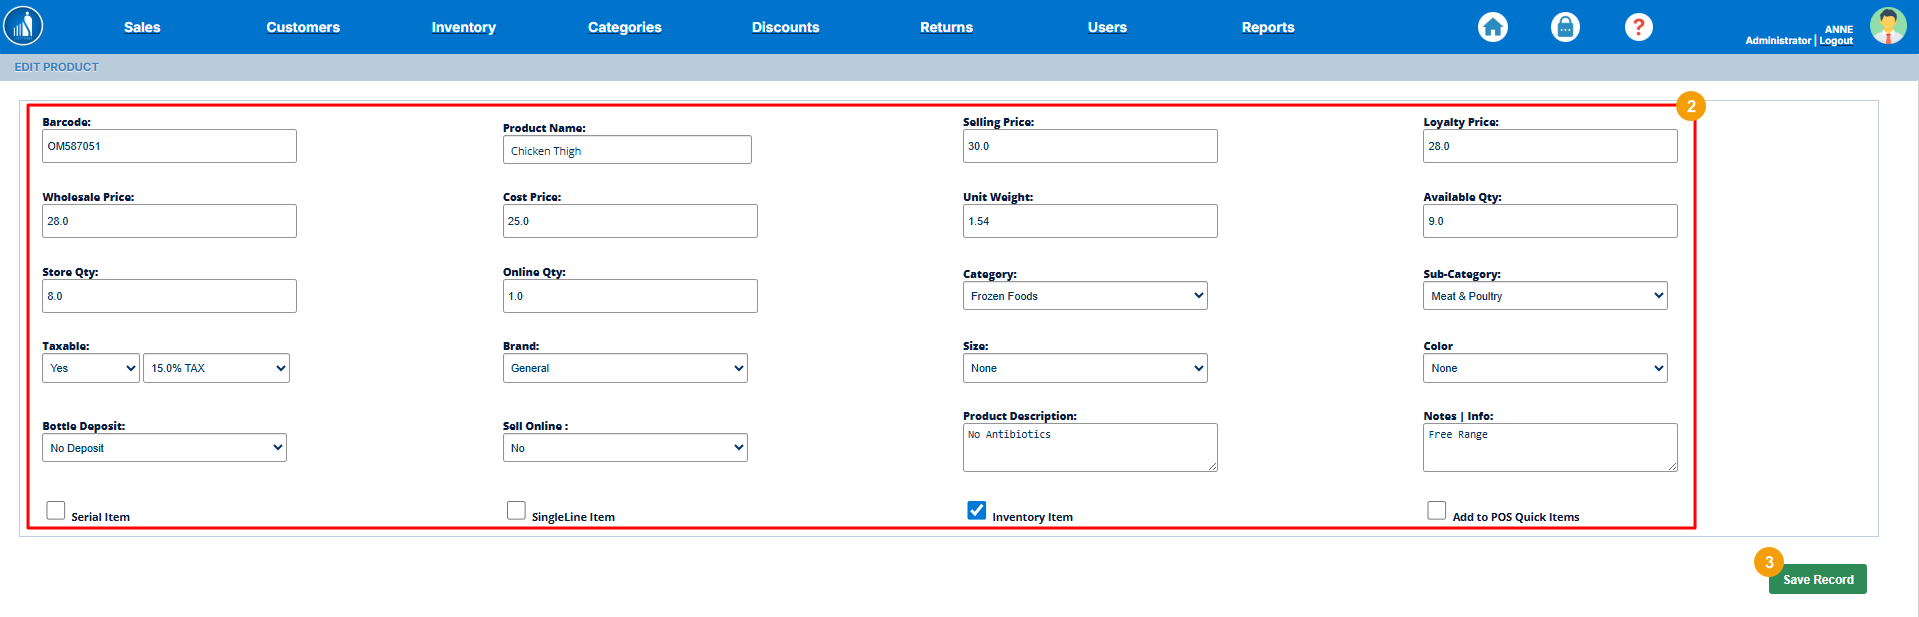Expand the Bottle Deposit dropdown
1919x617 pixels.
pos(164,448)
